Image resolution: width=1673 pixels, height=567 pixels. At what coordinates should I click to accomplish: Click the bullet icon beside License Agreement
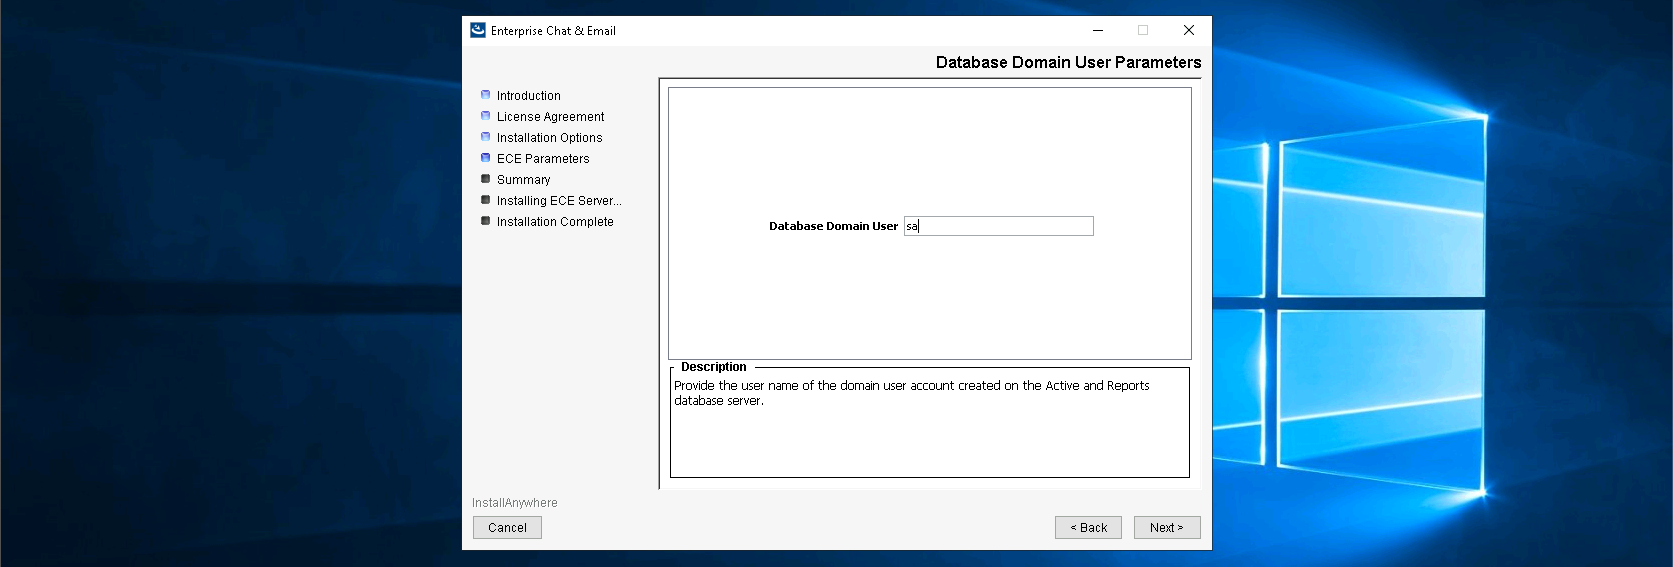click(x=486, y=116)
